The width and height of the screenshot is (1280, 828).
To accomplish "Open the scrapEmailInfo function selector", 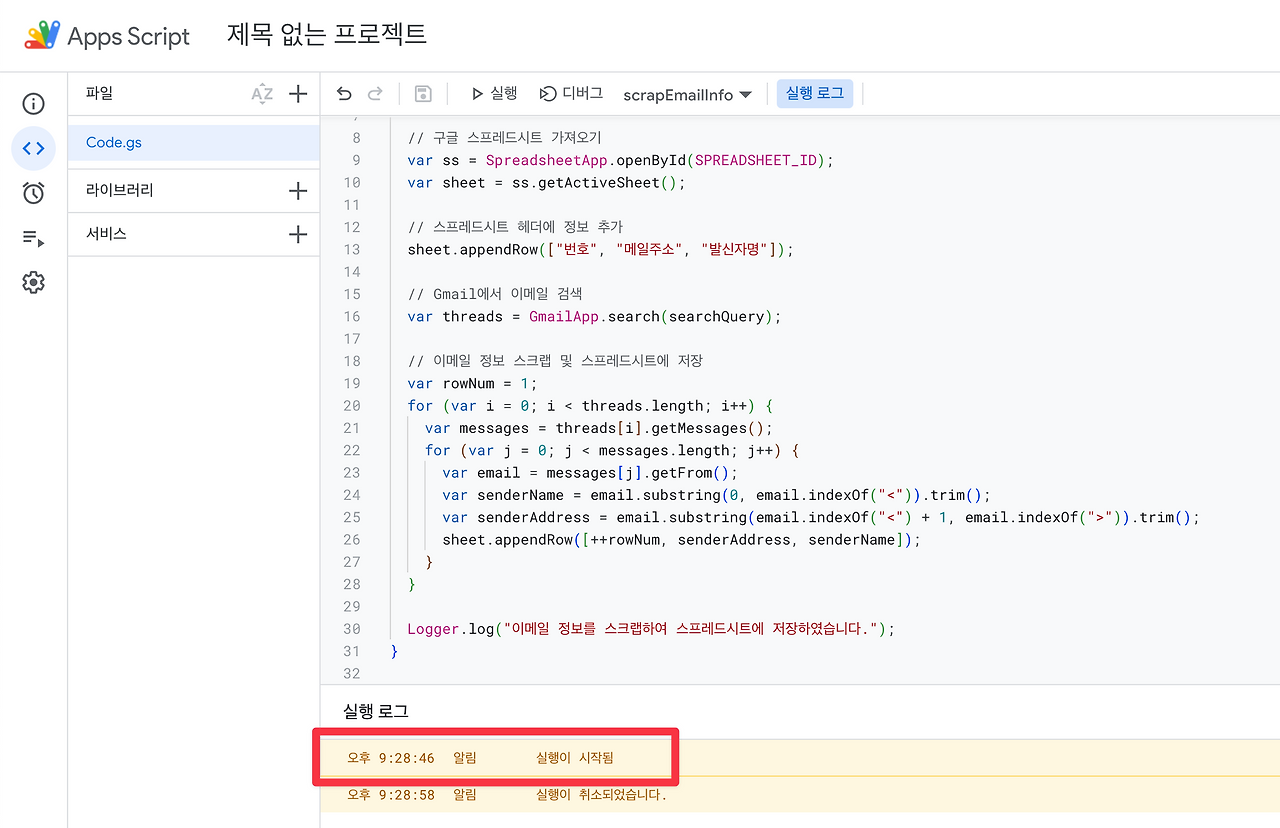I will (x=687, y=93).
